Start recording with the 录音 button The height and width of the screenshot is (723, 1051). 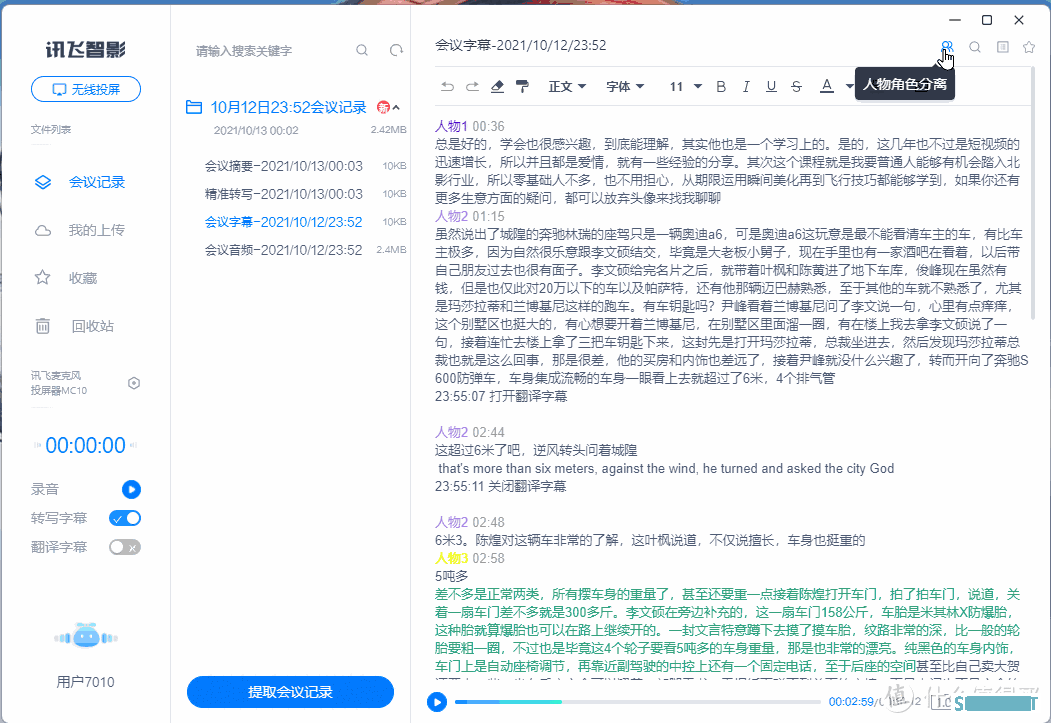click(131, 489)
